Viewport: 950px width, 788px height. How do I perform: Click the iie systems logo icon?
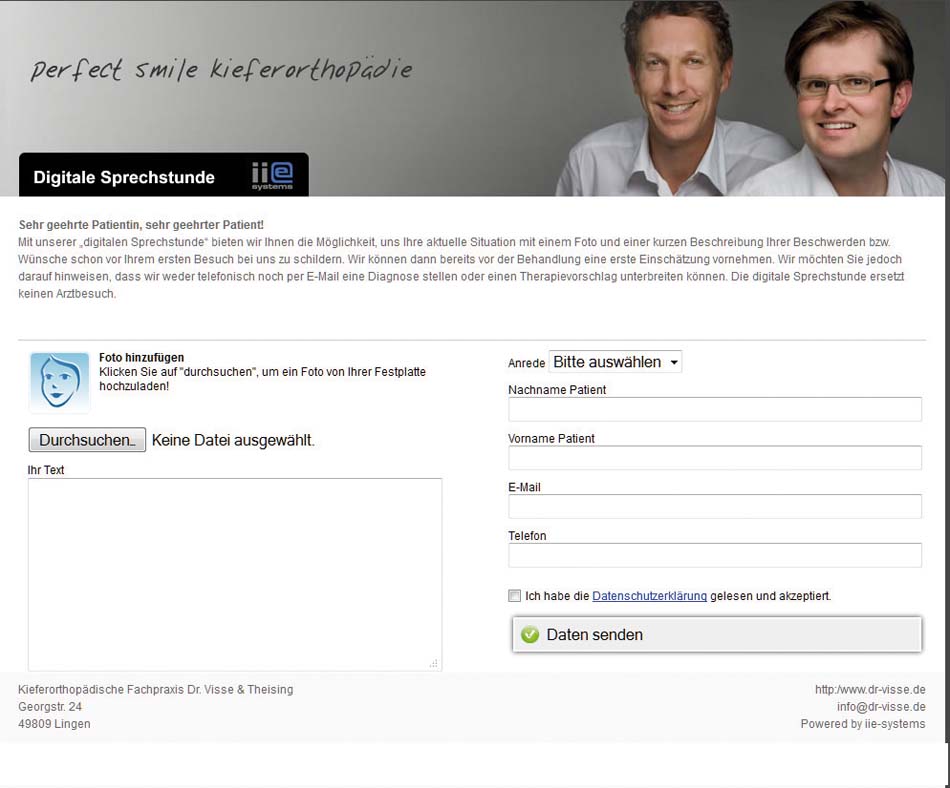pyautogui.click(x=273, y=176)
